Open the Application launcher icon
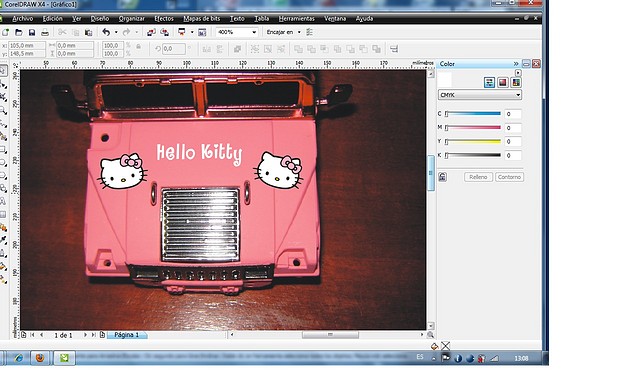The height and width of the screenshot is (384, 640). coord(182,32)
